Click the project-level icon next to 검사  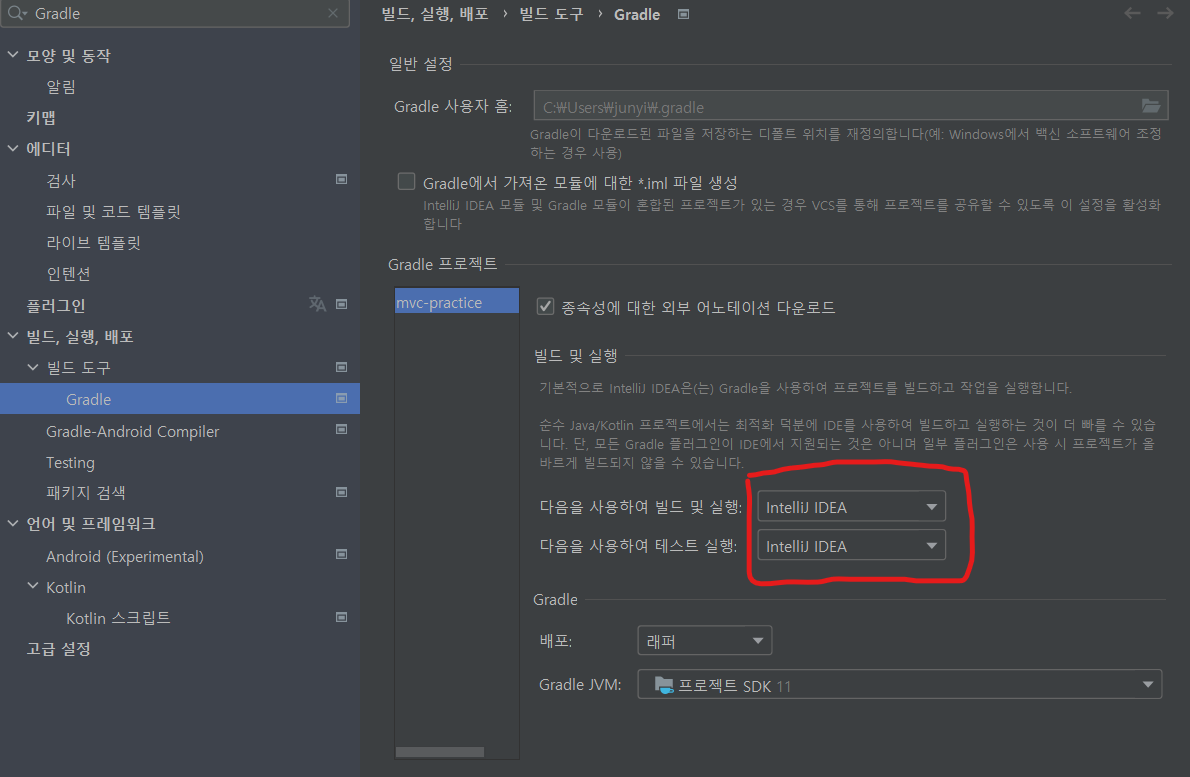342,179
